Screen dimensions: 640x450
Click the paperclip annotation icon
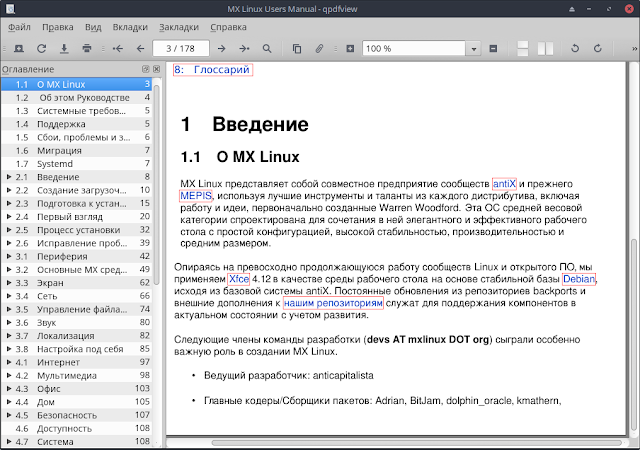click(x=319, y=49)
